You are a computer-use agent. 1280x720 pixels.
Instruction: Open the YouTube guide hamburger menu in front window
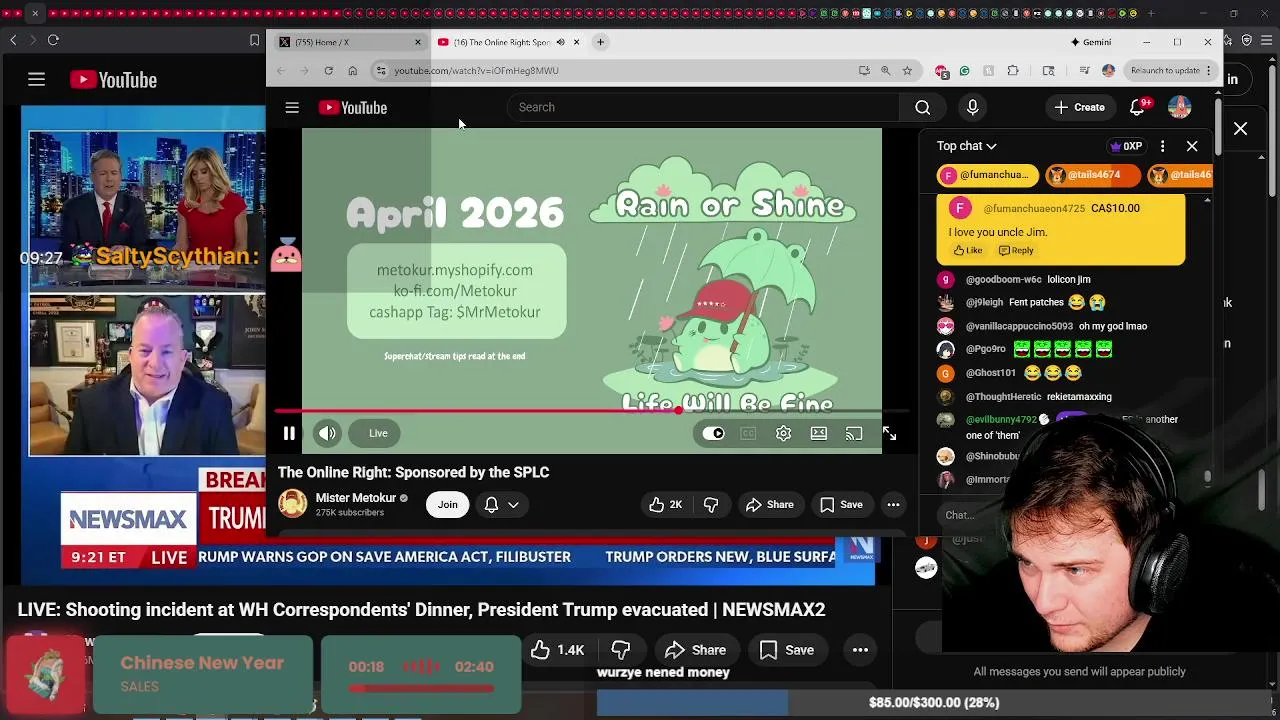(292, 107)
